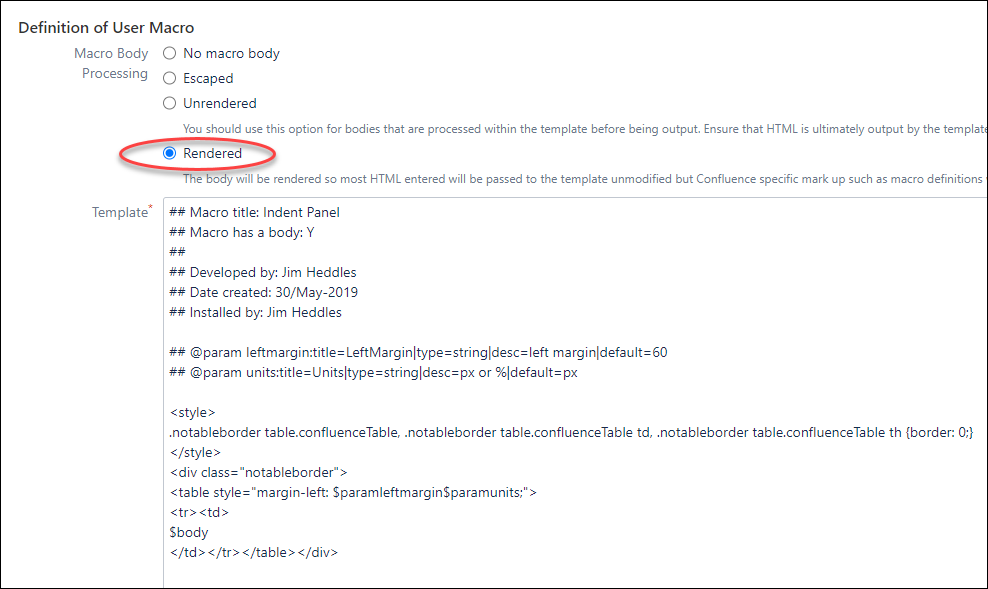Click the "<style>" tag in the template
The image size is (988, 589).
click(192, 412)
